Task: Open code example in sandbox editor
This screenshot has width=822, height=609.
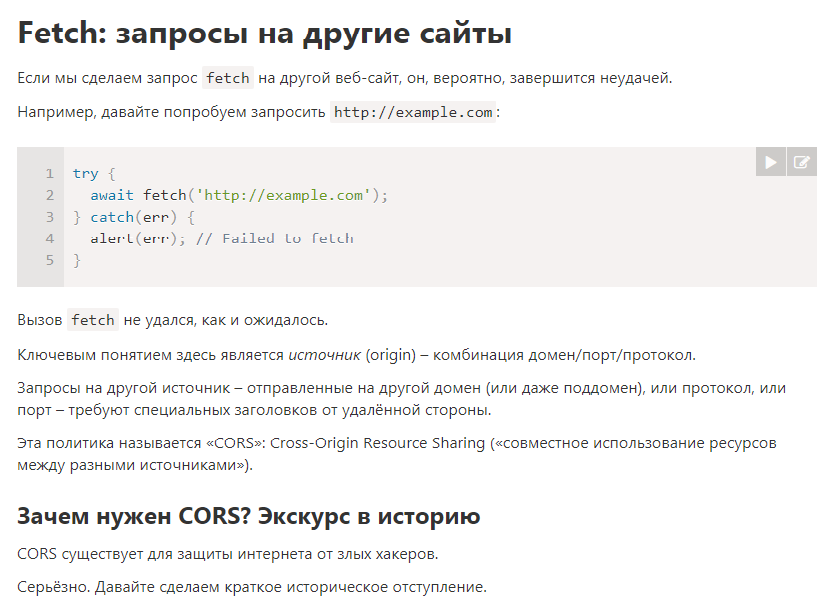Action: click(x=801, y=162)
